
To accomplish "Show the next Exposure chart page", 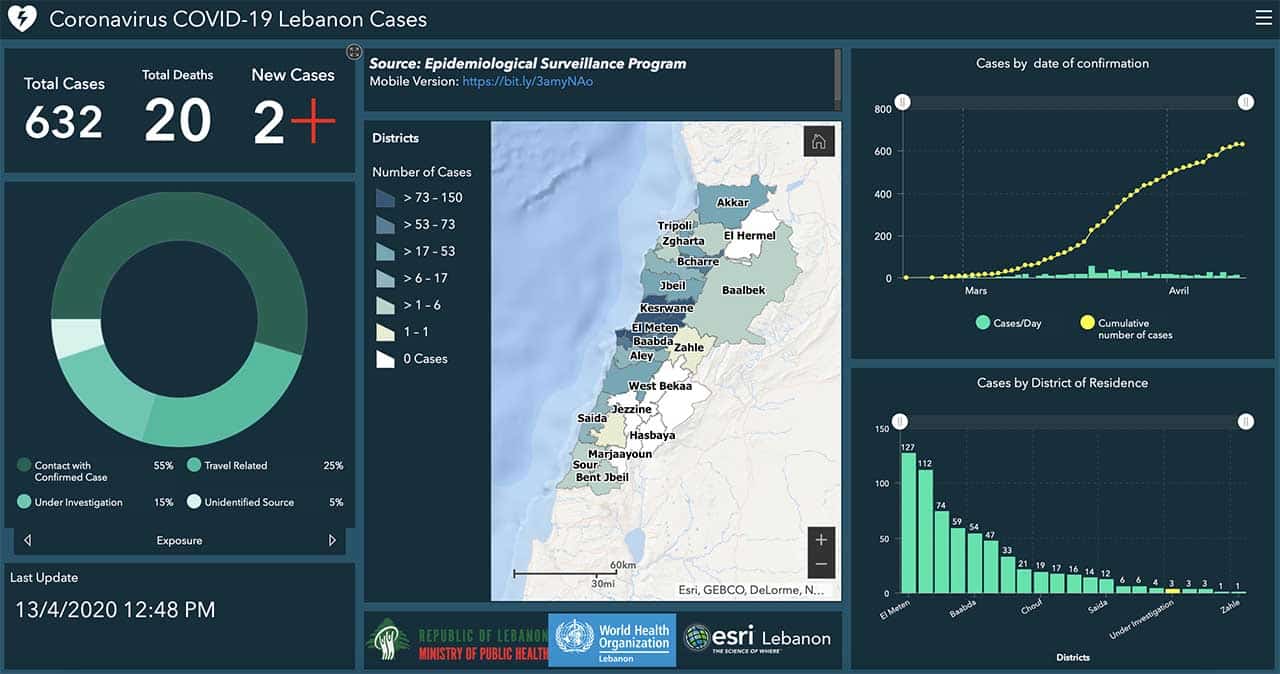I will (332, 540).
